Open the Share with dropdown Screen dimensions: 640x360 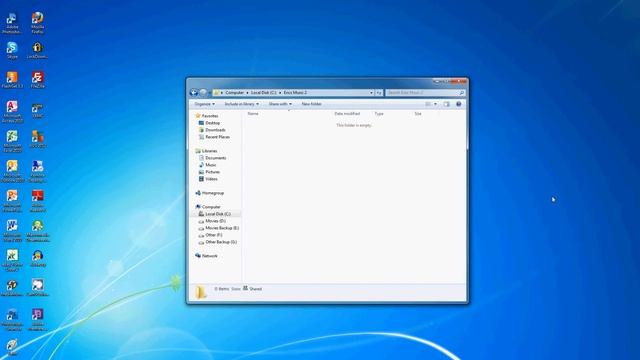point(280,104)
